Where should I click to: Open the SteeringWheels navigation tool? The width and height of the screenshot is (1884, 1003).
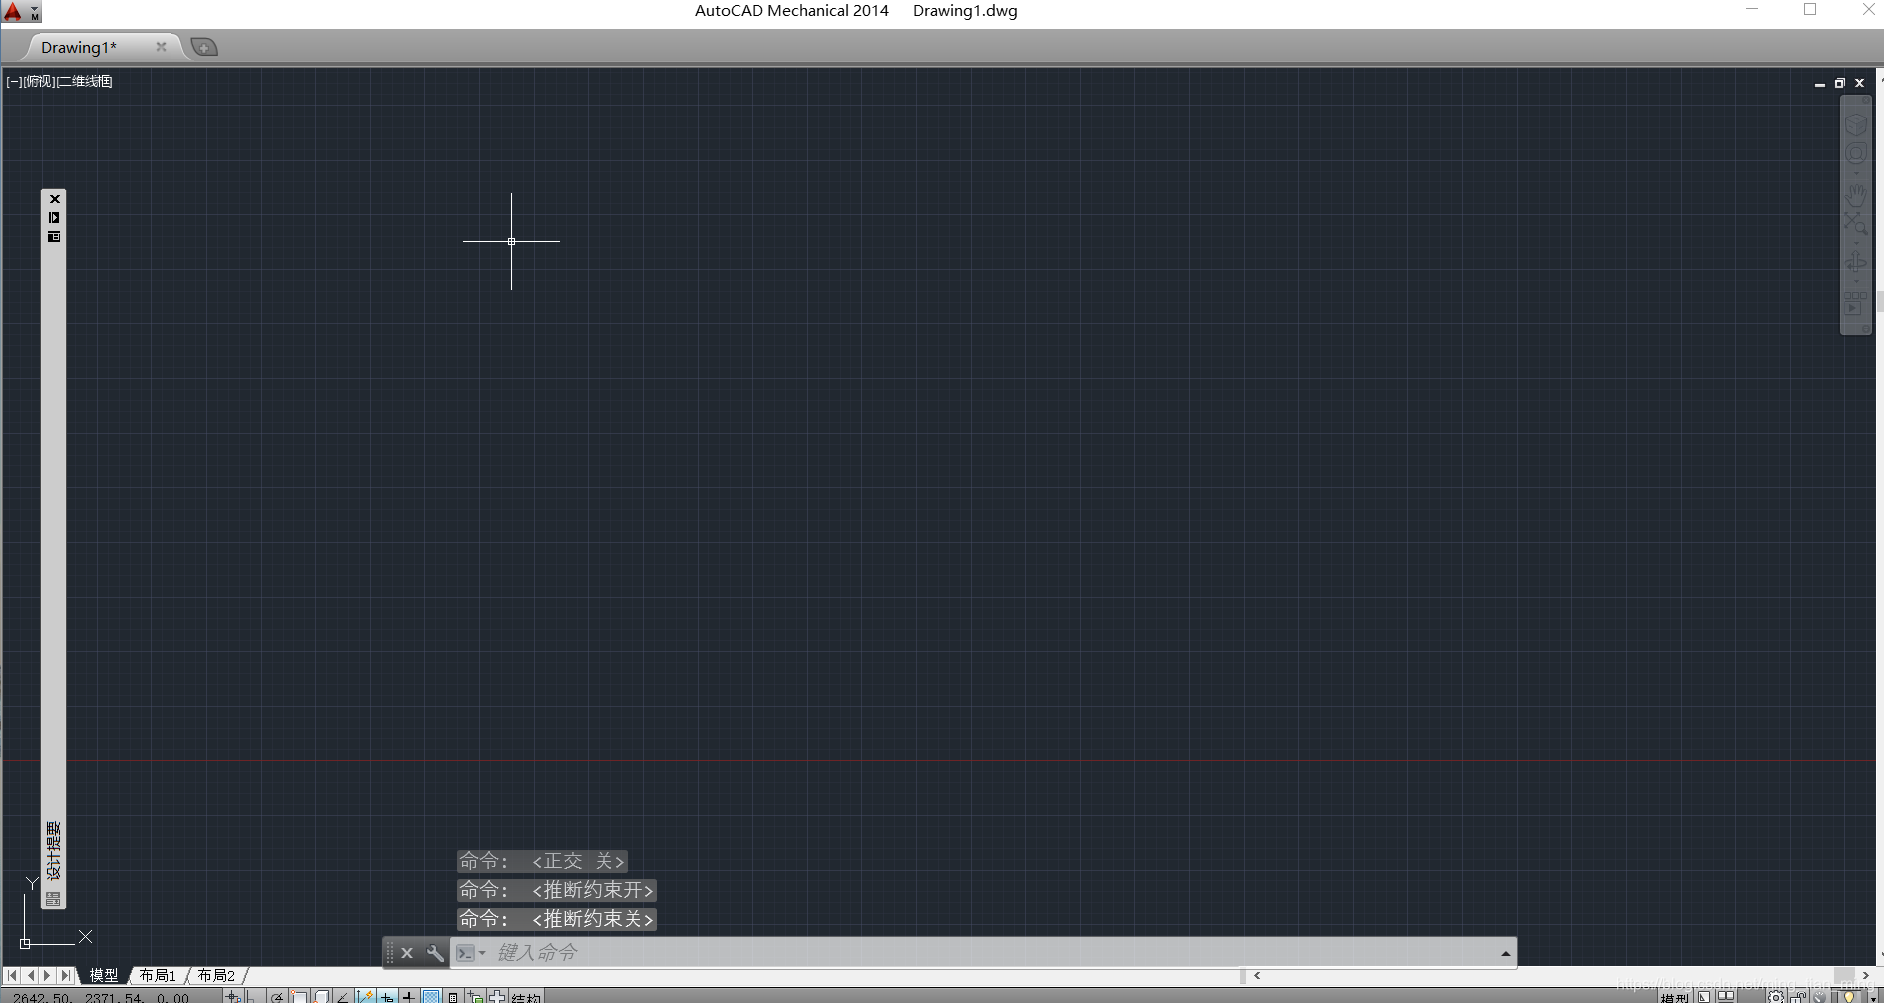pyautogui.click(x=1856, y=153)
